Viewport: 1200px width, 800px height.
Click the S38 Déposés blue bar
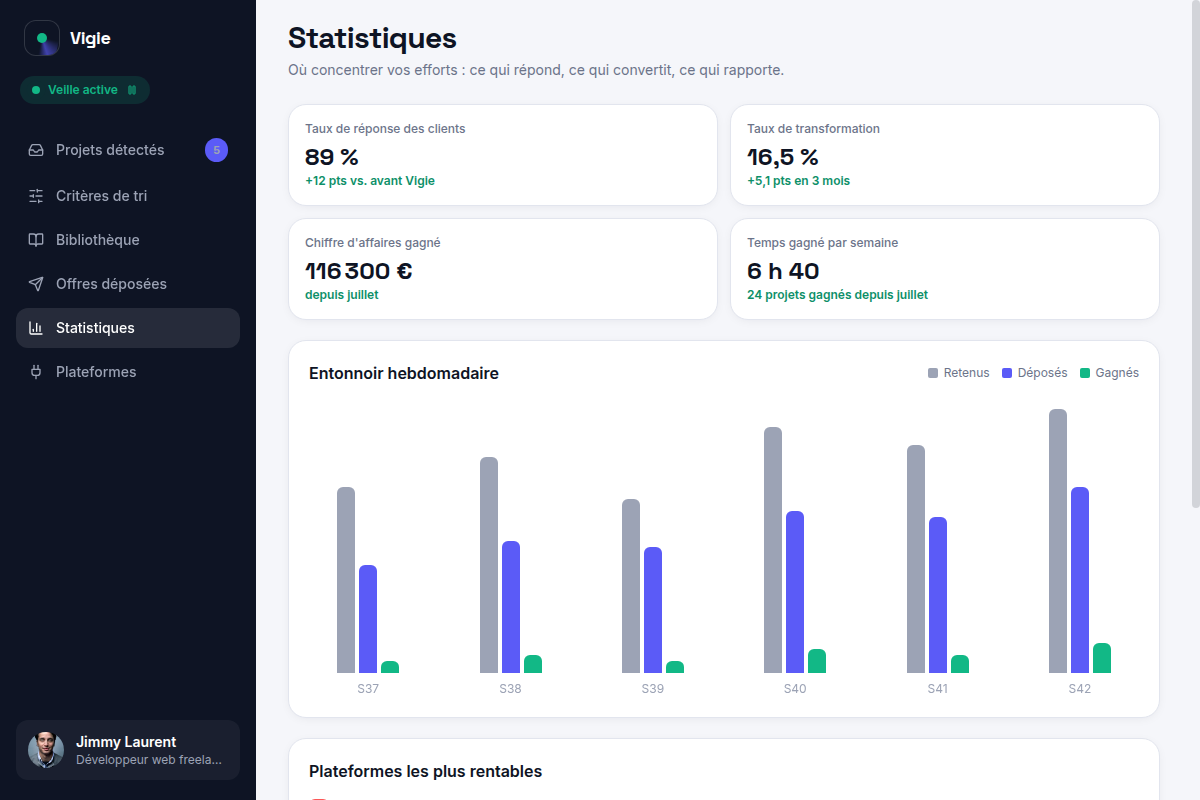point(511,607)
